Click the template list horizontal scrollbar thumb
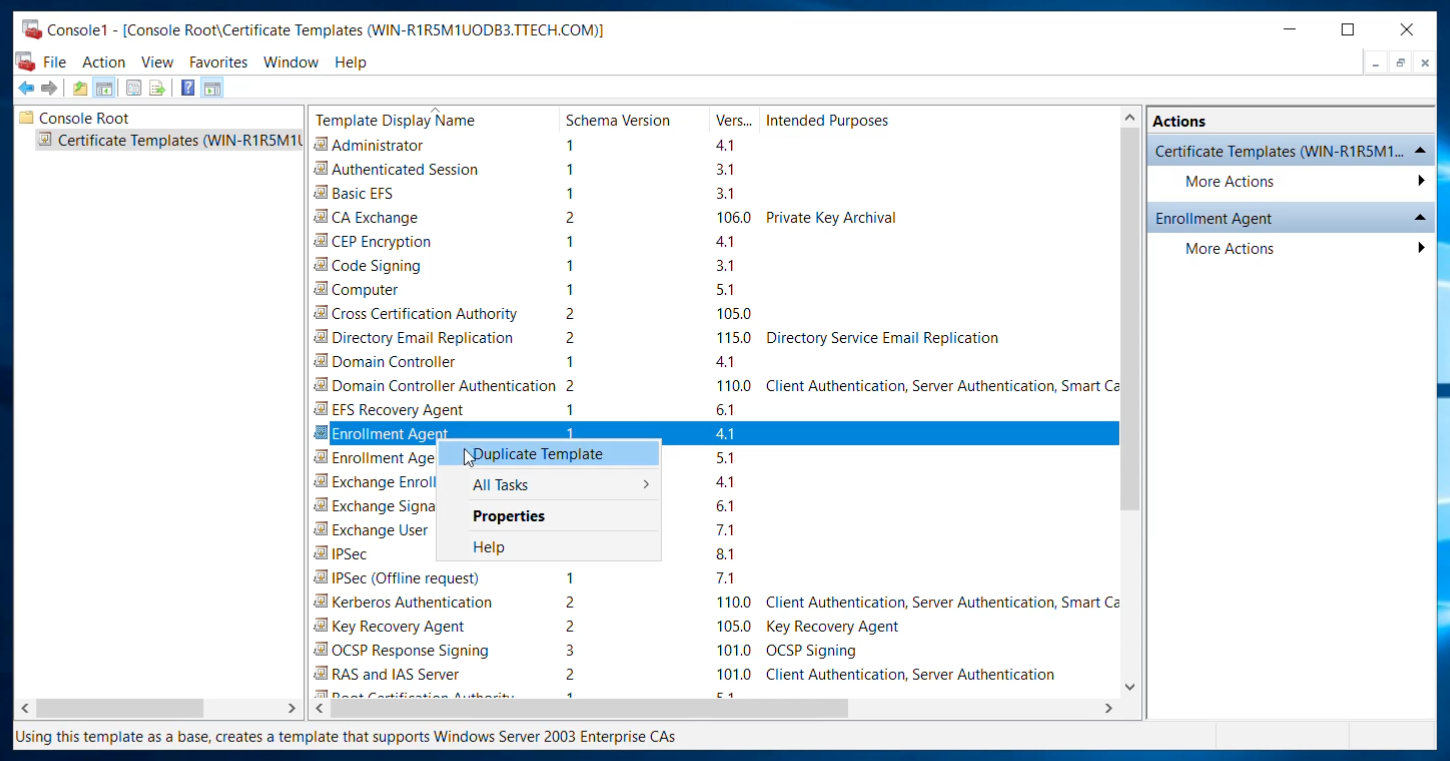 coord(589,708)
